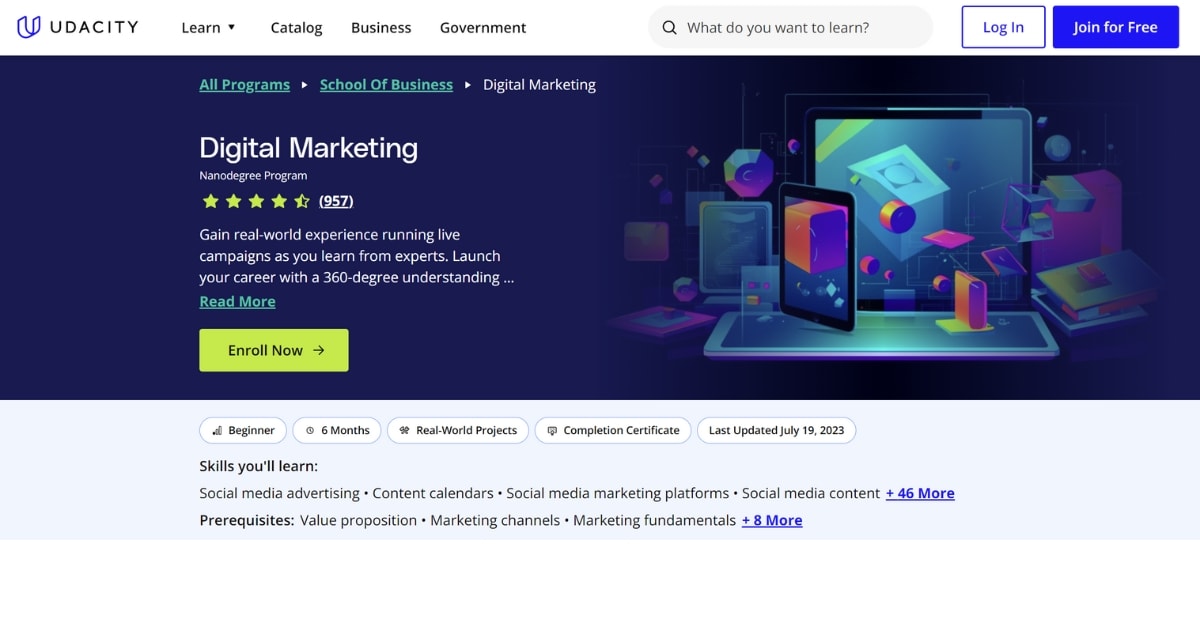Click the Digital Marketing breadcrumb text

[x=539, y=85]
